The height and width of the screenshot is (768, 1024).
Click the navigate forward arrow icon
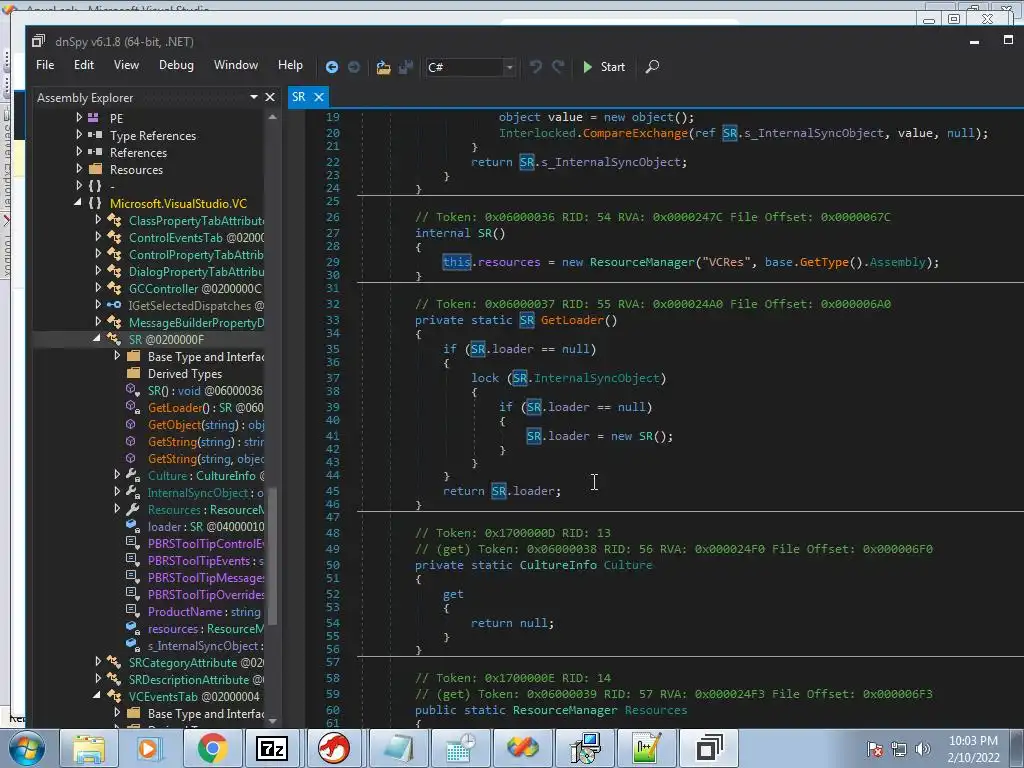pos(354,67)
